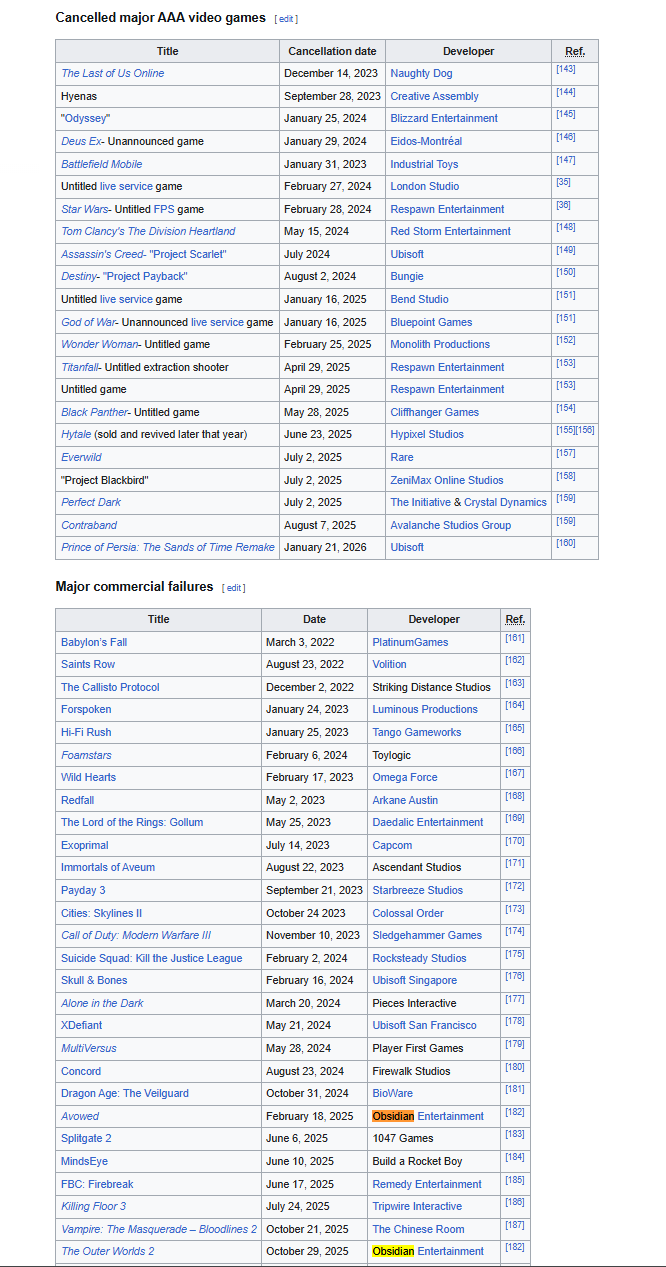
Task: Open Prince of Persia Sands of Time Remake link
Action: [168, 547]
